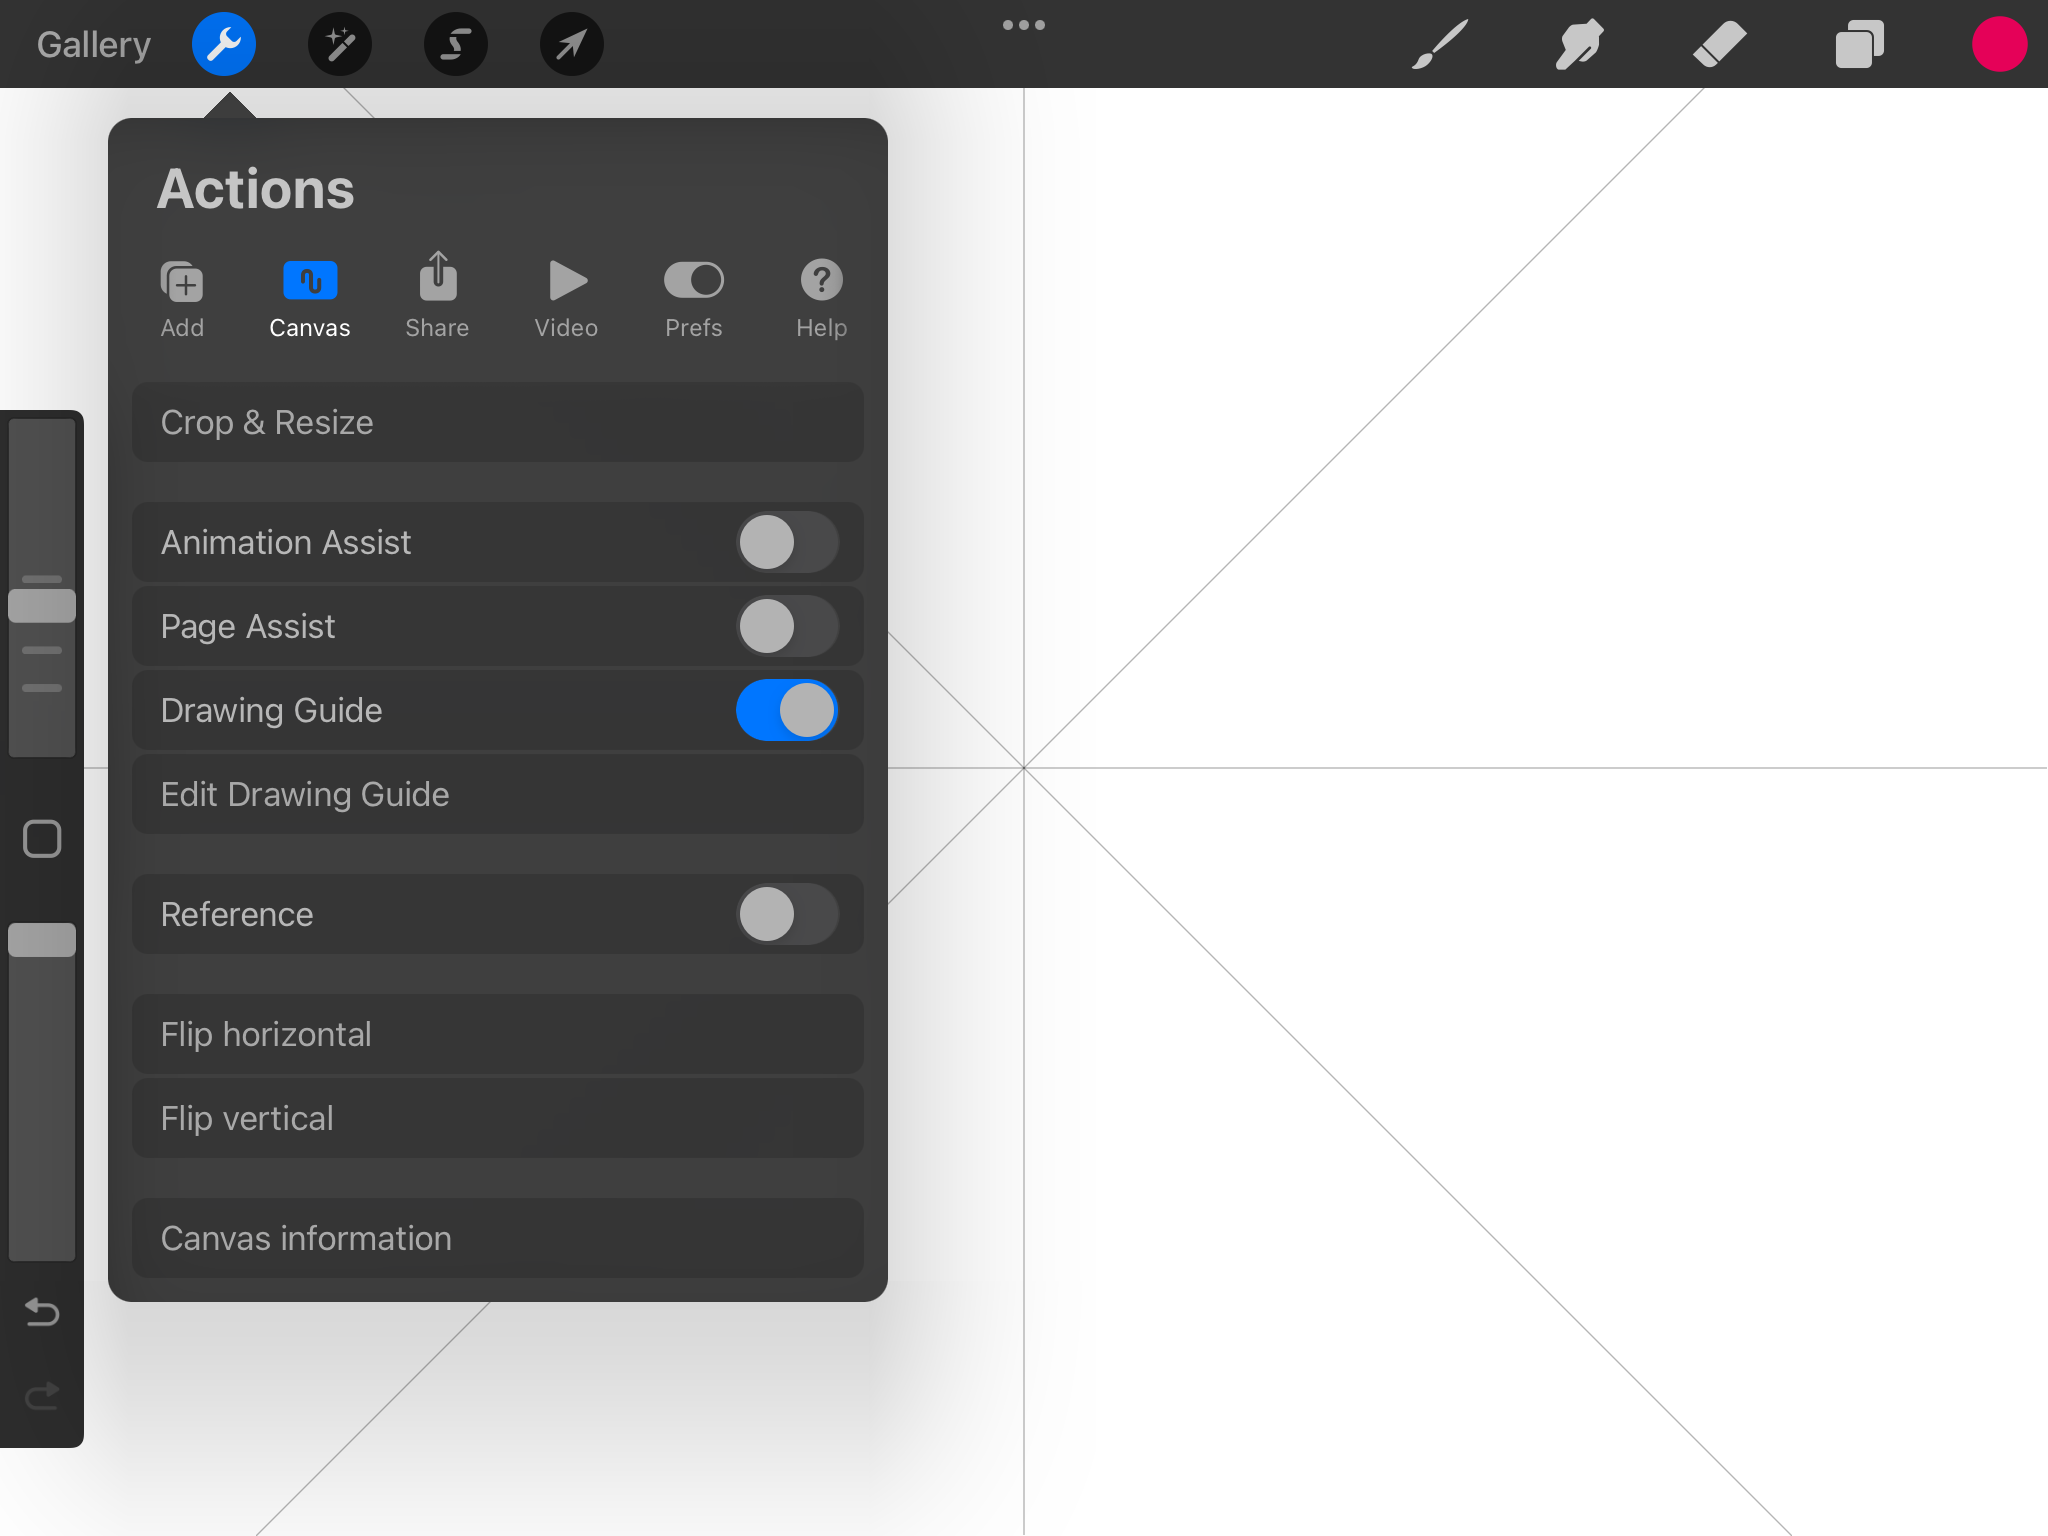Image resolution: width=2048 pixels, height=1536 pixels.
Task: Click the Flip horizontal option
Action: click(497, 1034)
